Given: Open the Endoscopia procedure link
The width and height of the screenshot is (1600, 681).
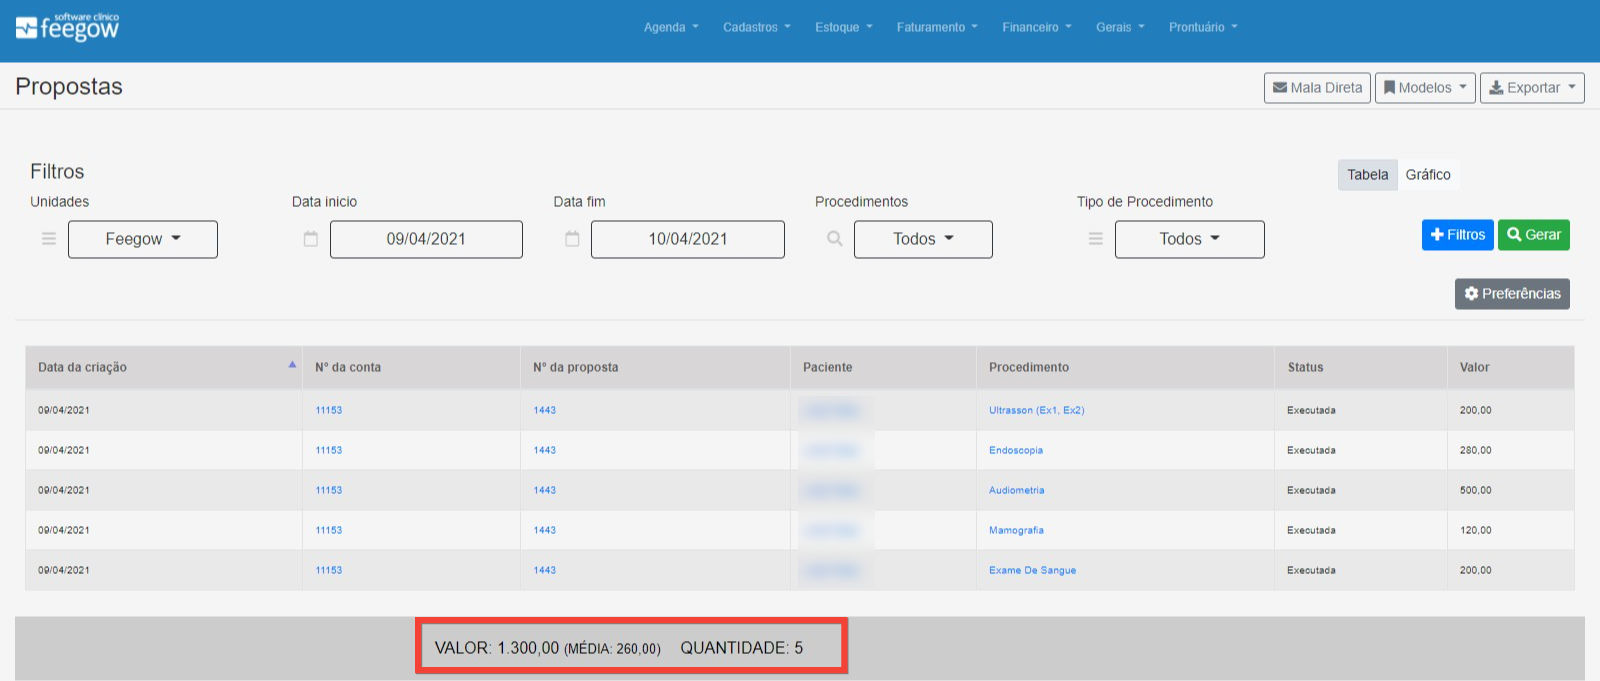Looking at the screenshot, I should [1016, 450].
